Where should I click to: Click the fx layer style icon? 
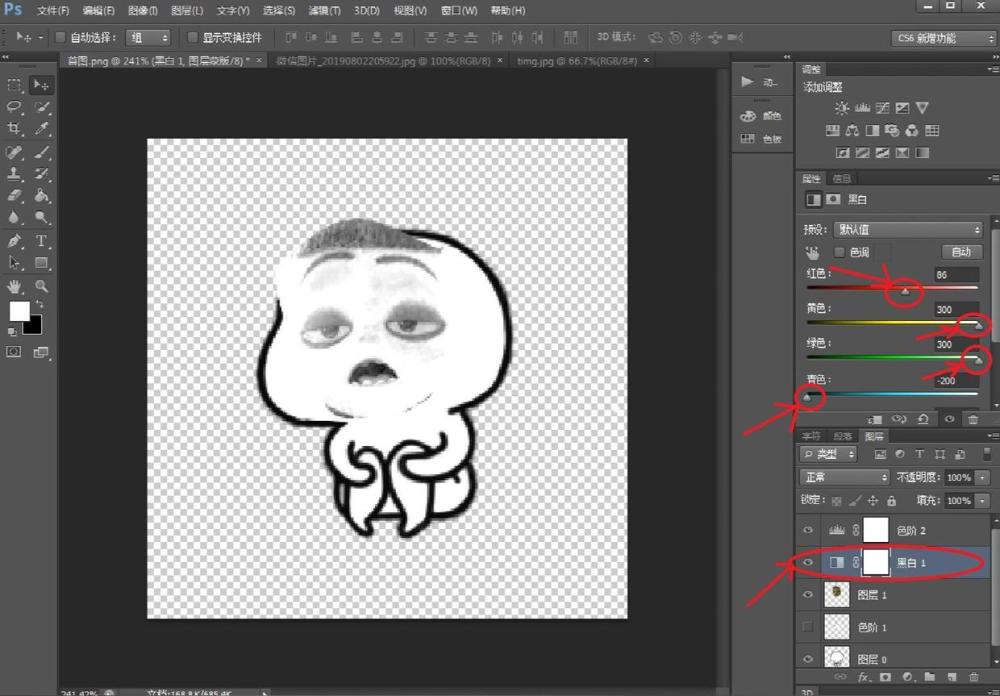click(x=864, y=677)
